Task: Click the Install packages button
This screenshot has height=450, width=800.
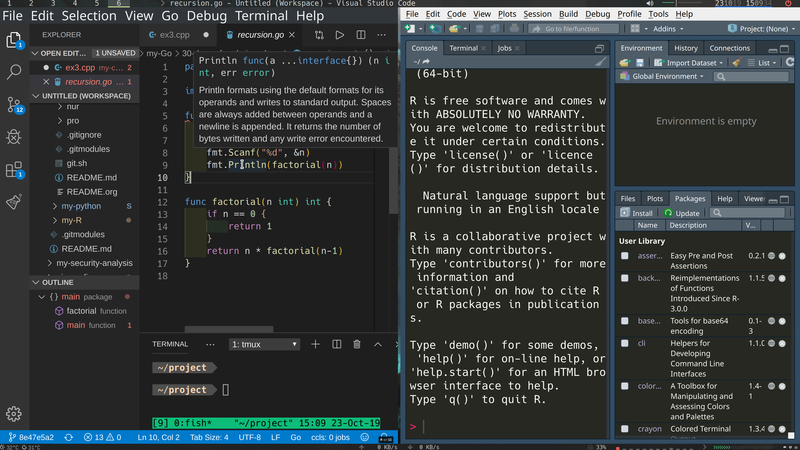Action: (636, 213)
